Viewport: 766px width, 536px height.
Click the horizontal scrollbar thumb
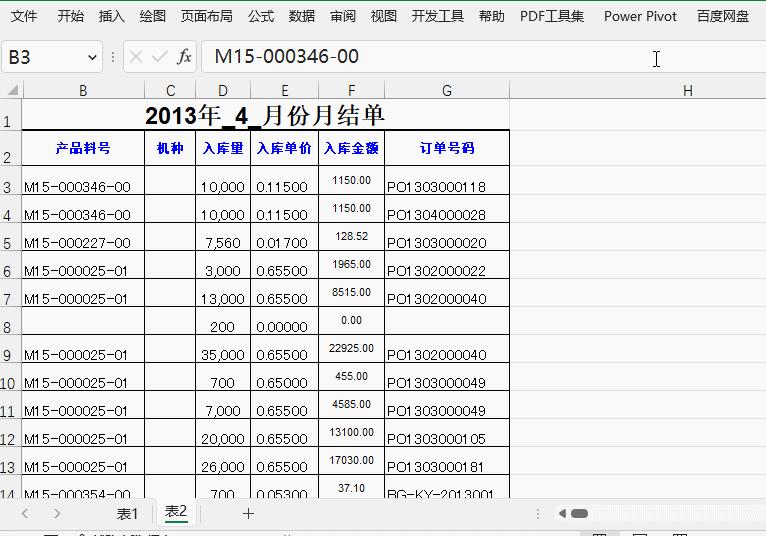[579, 514]
